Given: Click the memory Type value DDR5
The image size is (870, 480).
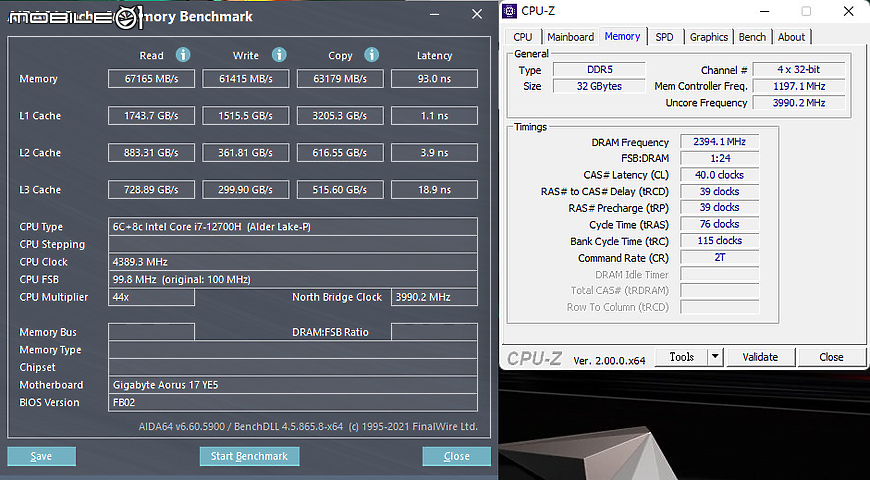Looking at the screenshot, I should (599, 70).
